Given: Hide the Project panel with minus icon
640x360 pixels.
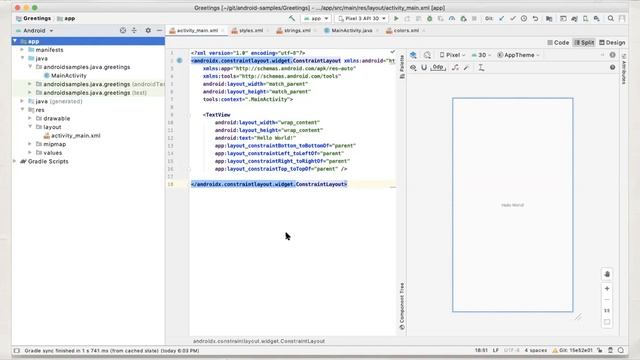Looking at the screenshot, I should (159, 30).
